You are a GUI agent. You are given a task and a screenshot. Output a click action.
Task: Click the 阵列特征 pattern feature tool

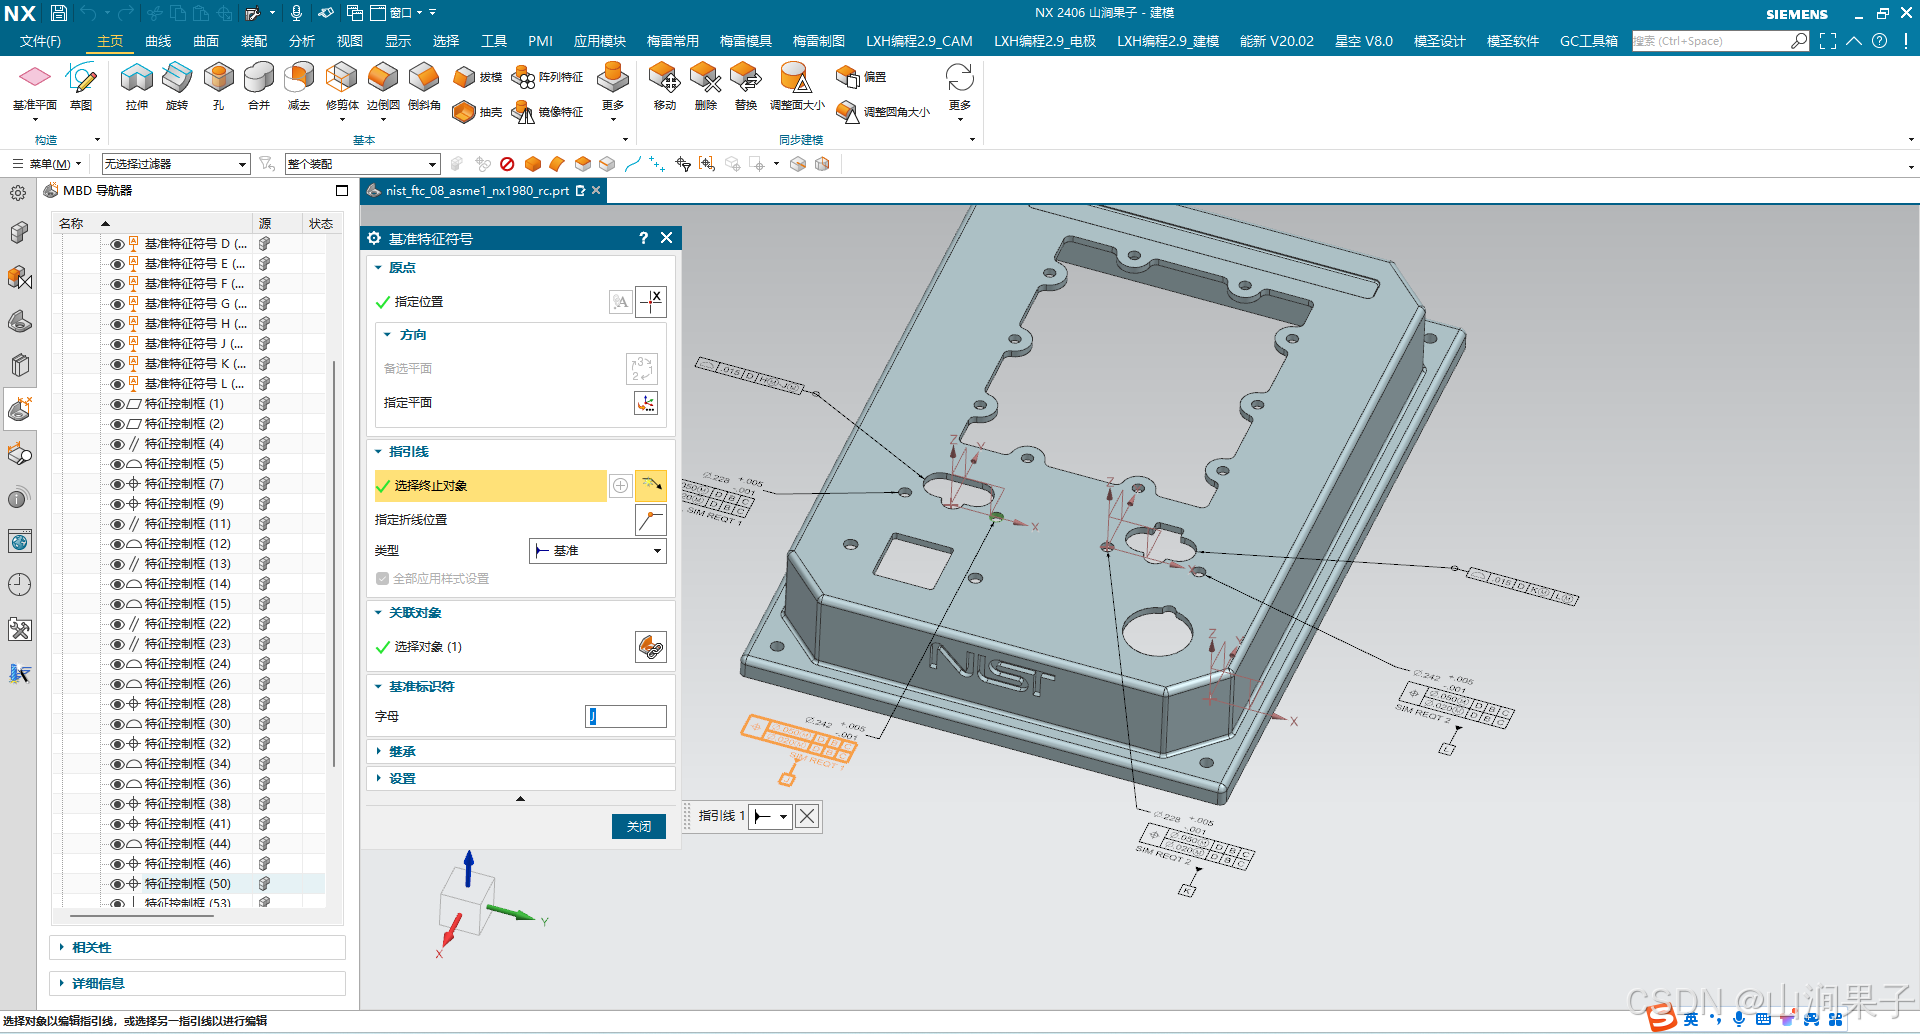pyautogui.click(x=547, y=77)
